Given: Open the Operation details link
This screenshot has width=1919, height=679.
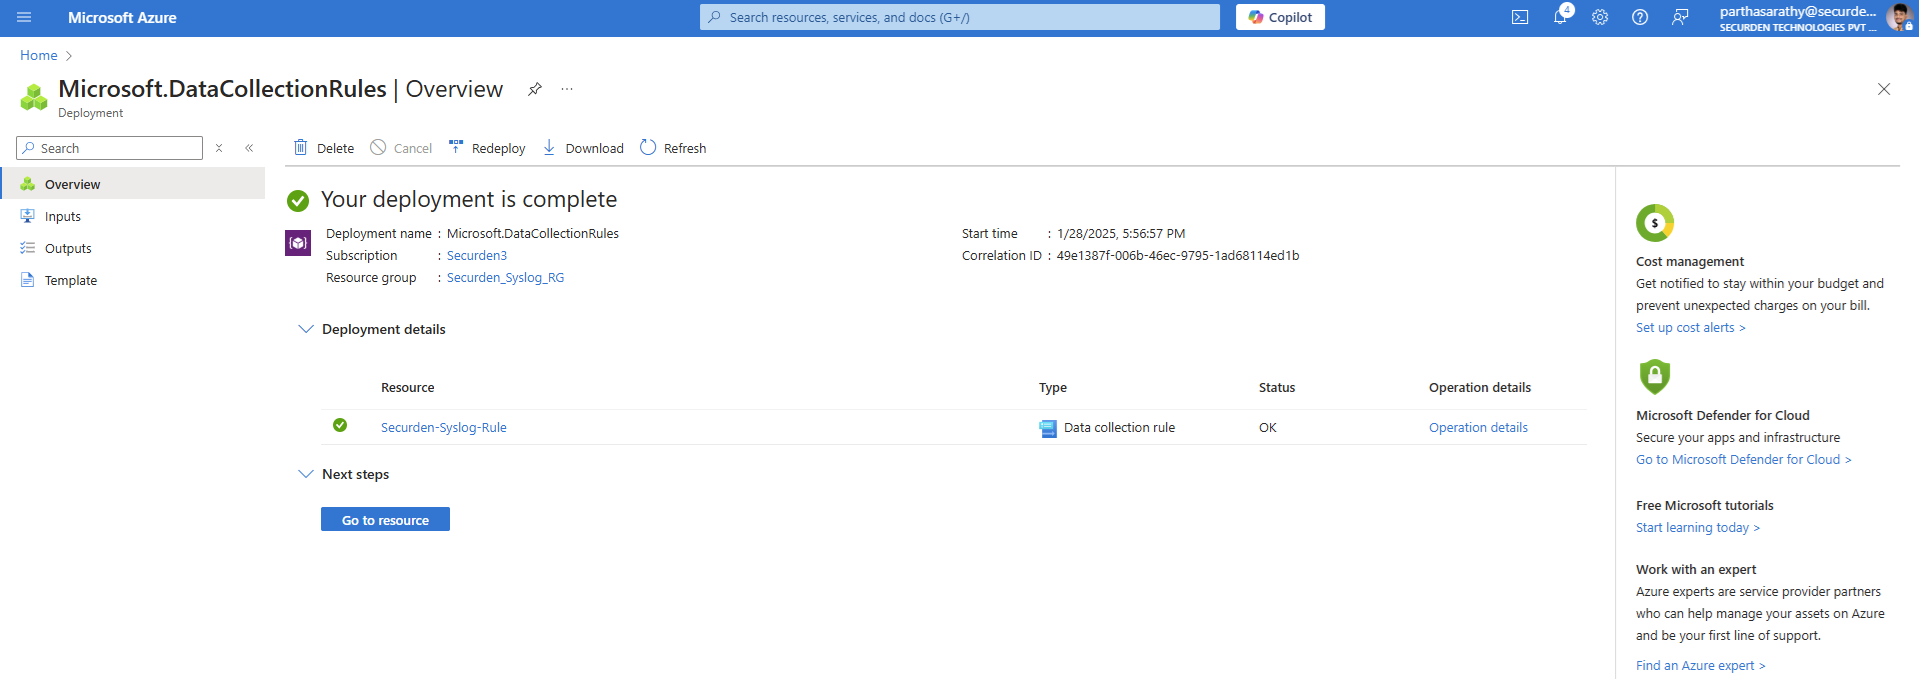Looking at the screenshot, I should pyautogui.click(x=1478, y=428).
